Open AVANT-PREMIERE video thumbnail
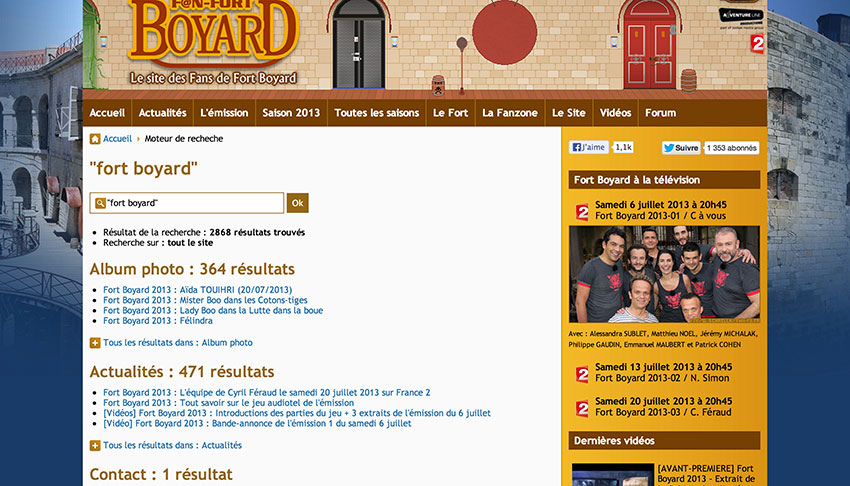 click(x=613, y=475)
